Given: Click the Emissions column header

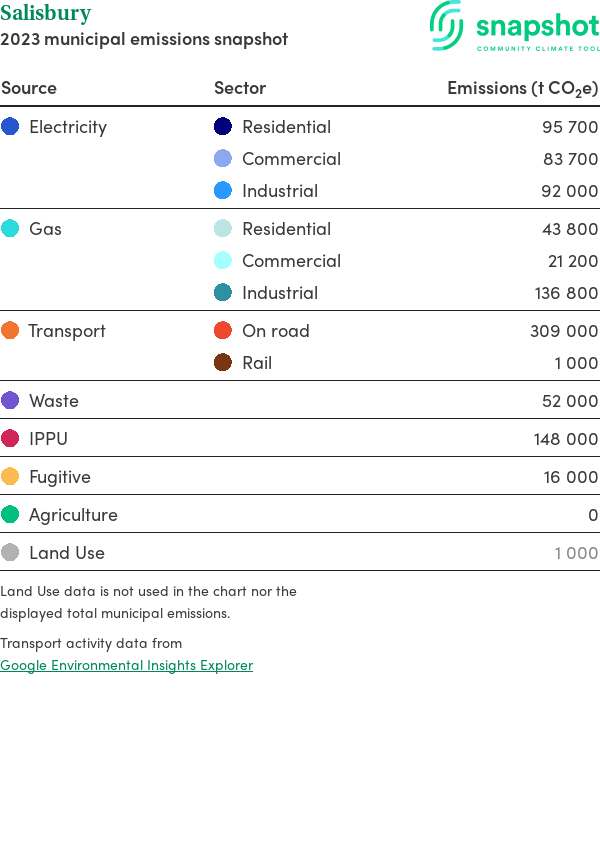Looking at the screenshot, I should click(x=522, y=88).
